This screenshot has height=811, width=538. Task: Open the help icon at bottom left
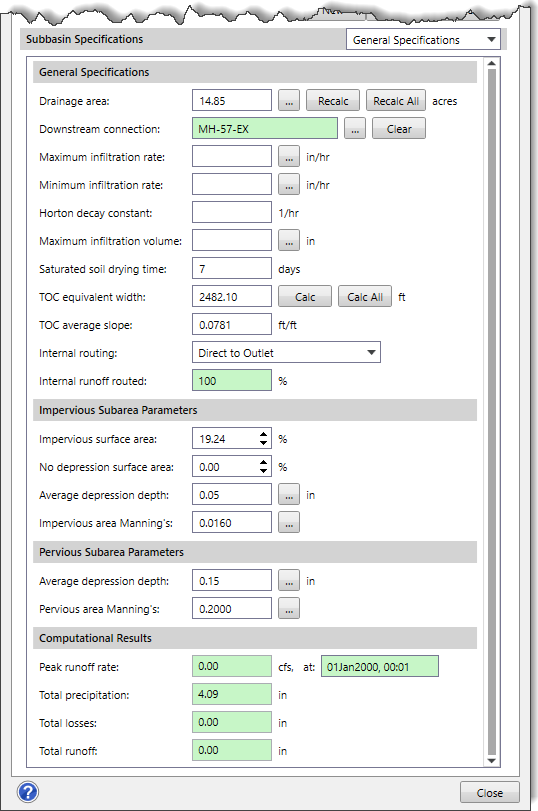[x=28, y=792]
